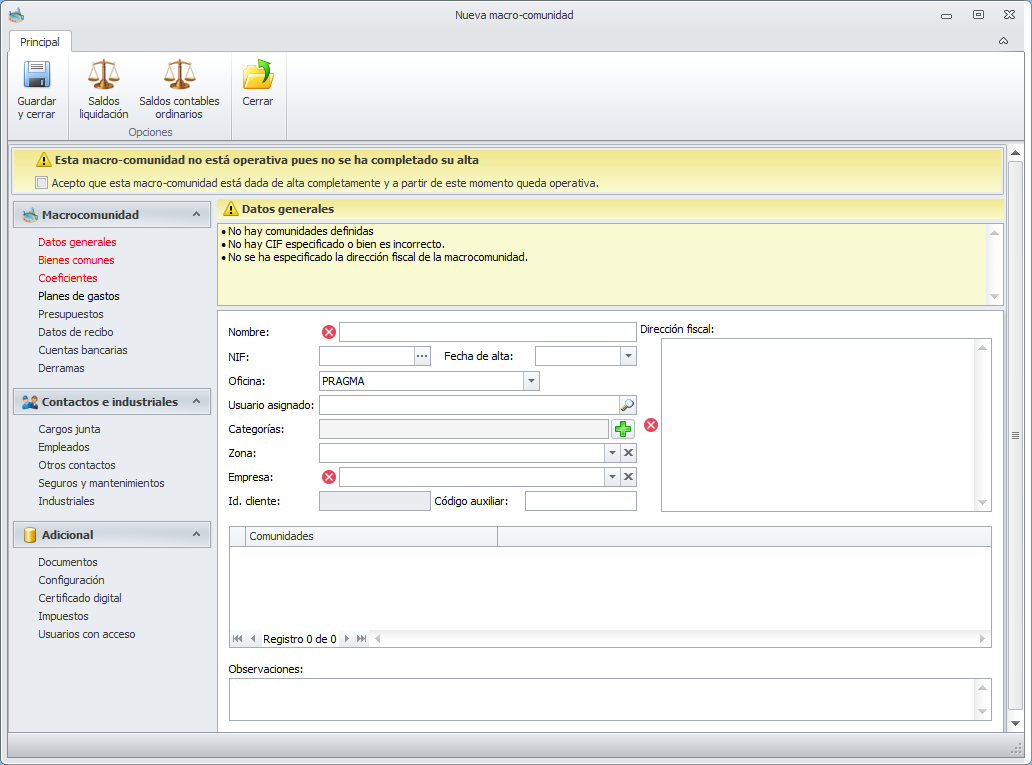Click the magnifier in Usuario asignado field

point(627,405)
